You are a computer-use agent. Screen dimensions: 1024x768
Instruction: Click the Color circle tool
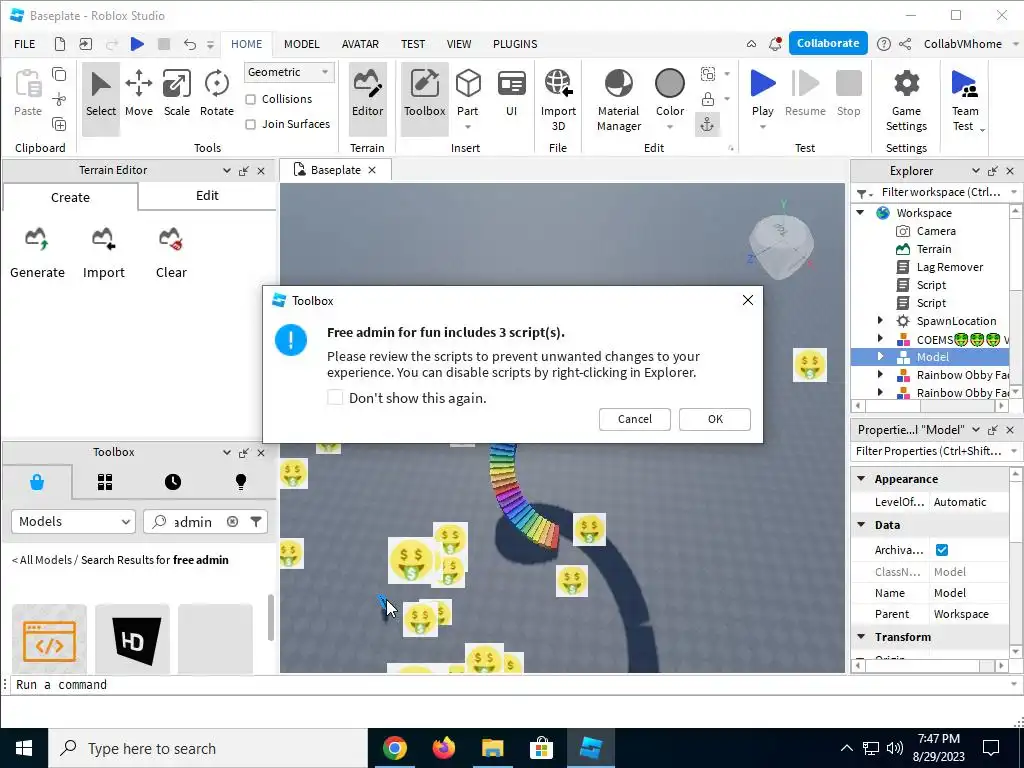[669, 93]
